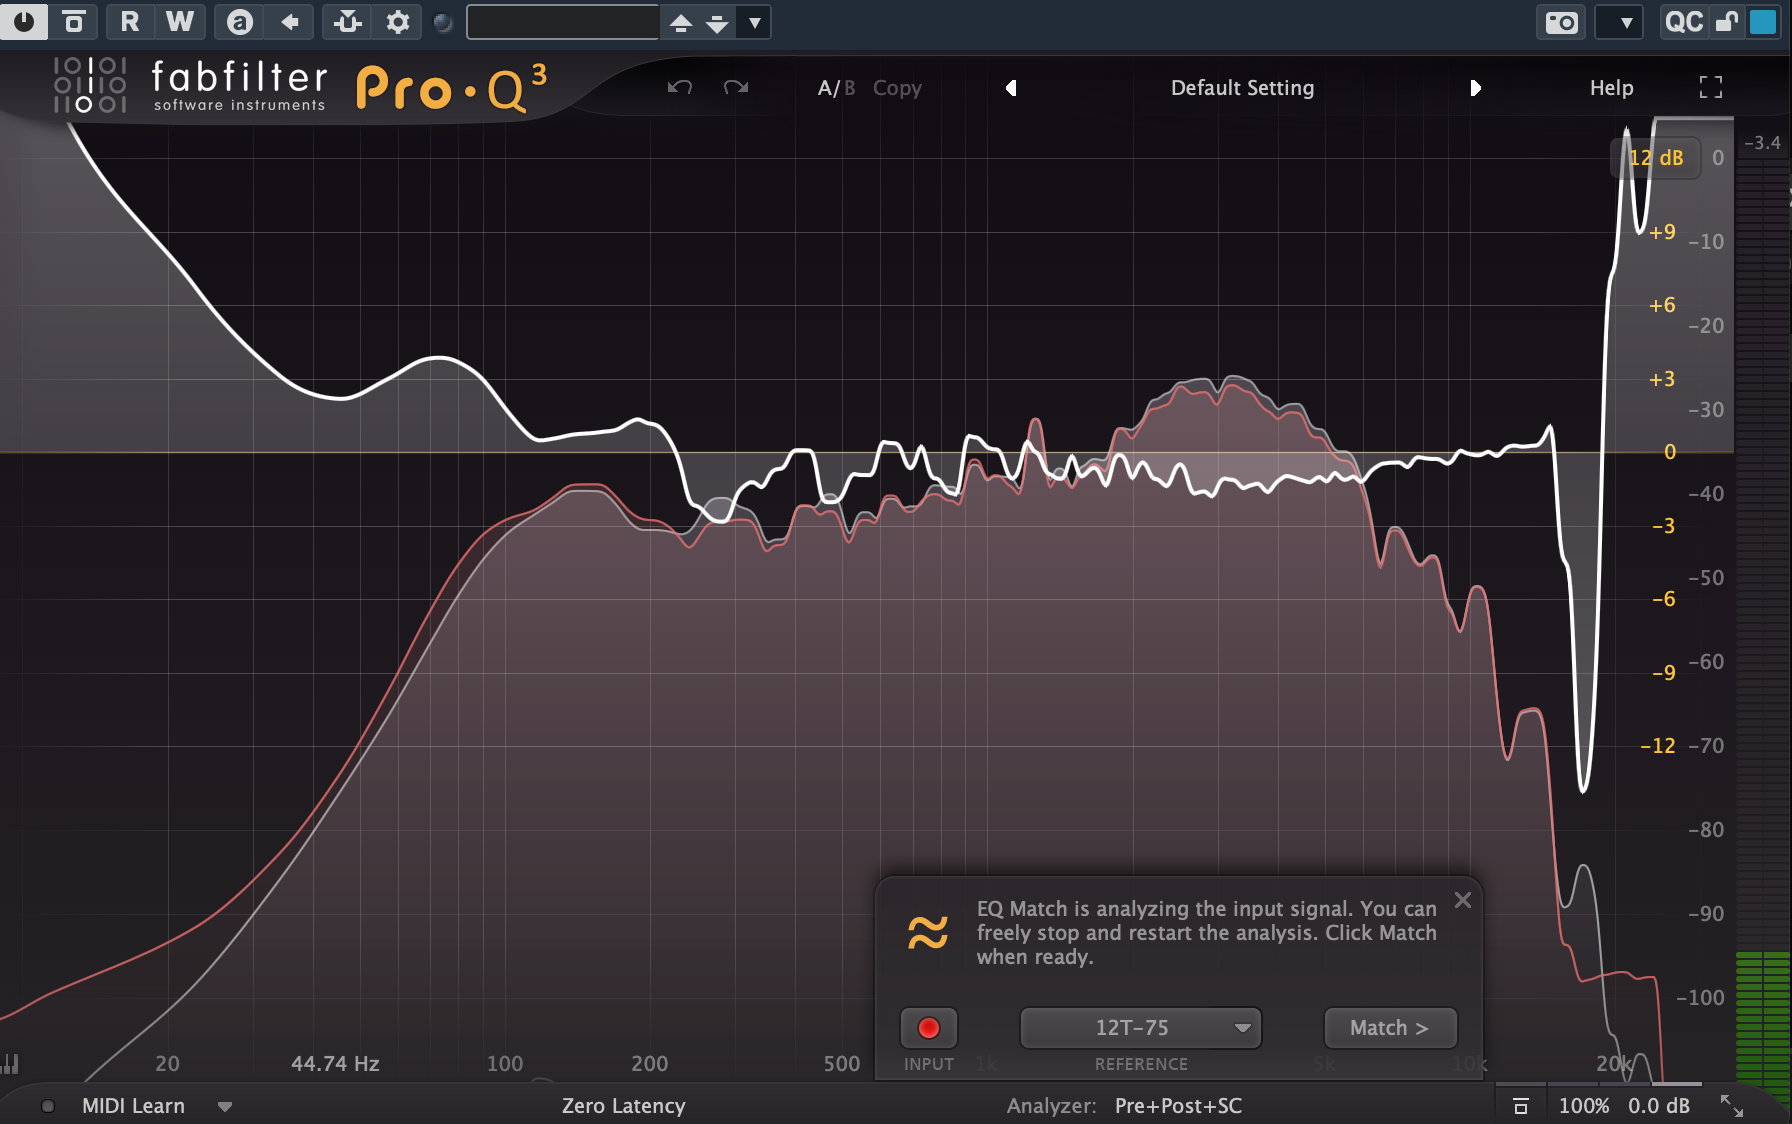This screenshot has height=1124, width=1792.
Task: Load next preset with down arrow
Action: pyautogui.click(x=717, y=23)
